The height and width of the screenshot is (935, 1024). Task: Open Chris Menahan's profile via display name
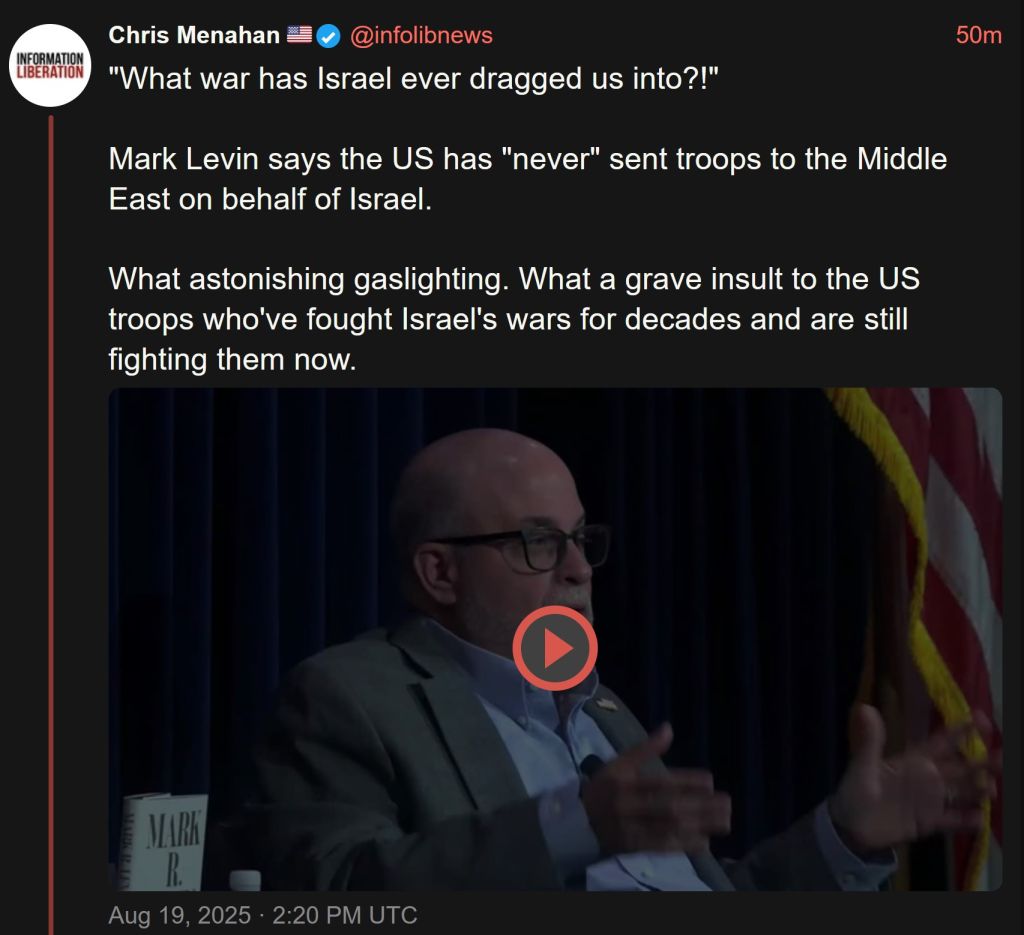(194, 35)
